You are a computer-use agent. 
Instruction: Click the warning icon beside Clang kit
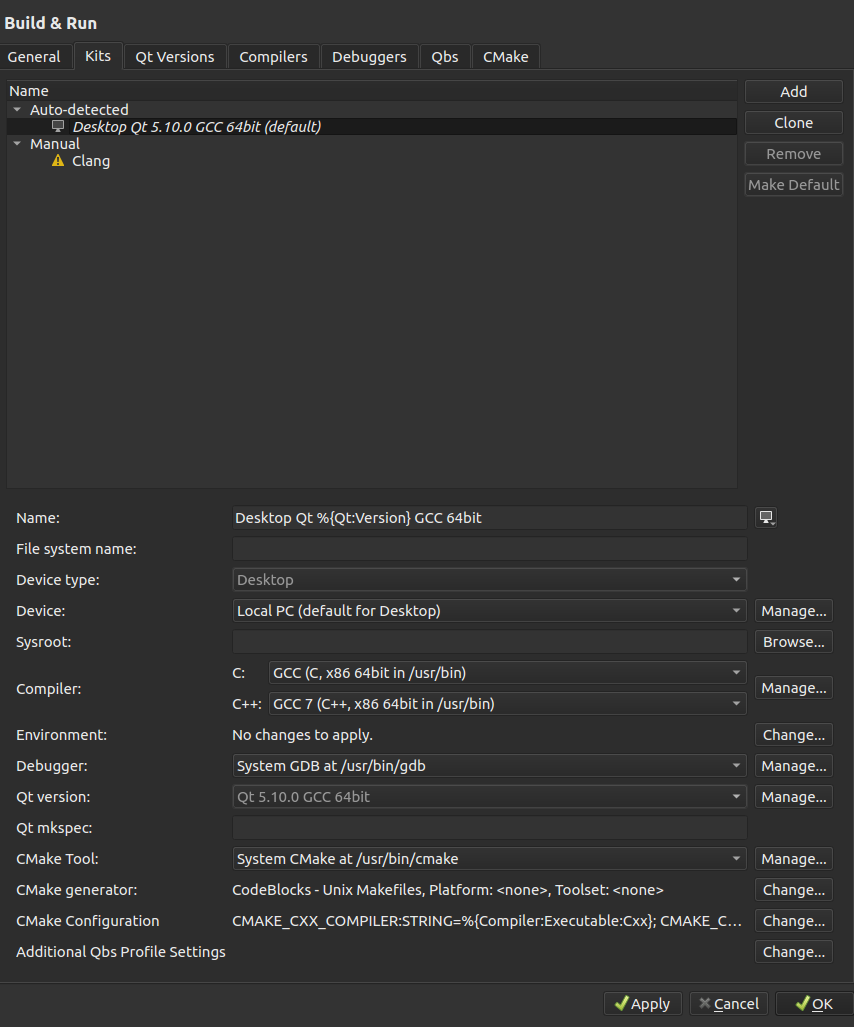tap(58, 161)
